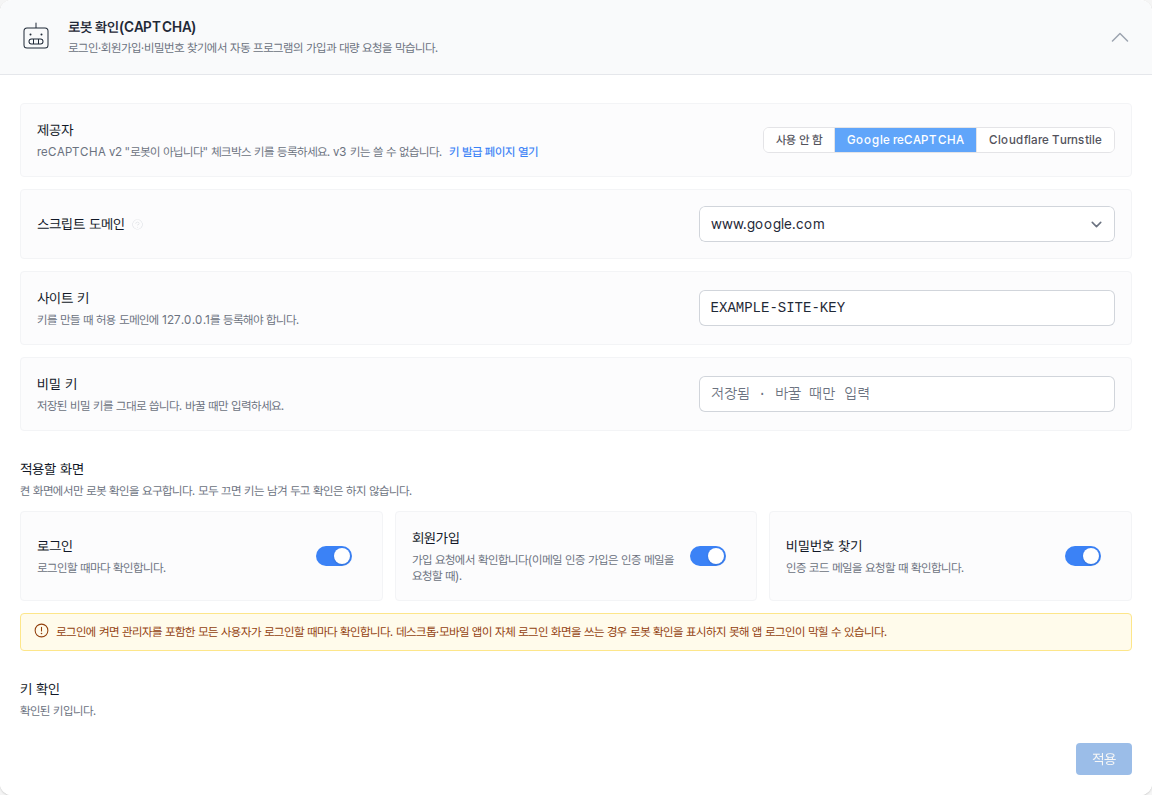The image size is (1152, 795).
Task: Click the 인증 코드 메일을 요청할 때 description
Action: pos(874,568)
